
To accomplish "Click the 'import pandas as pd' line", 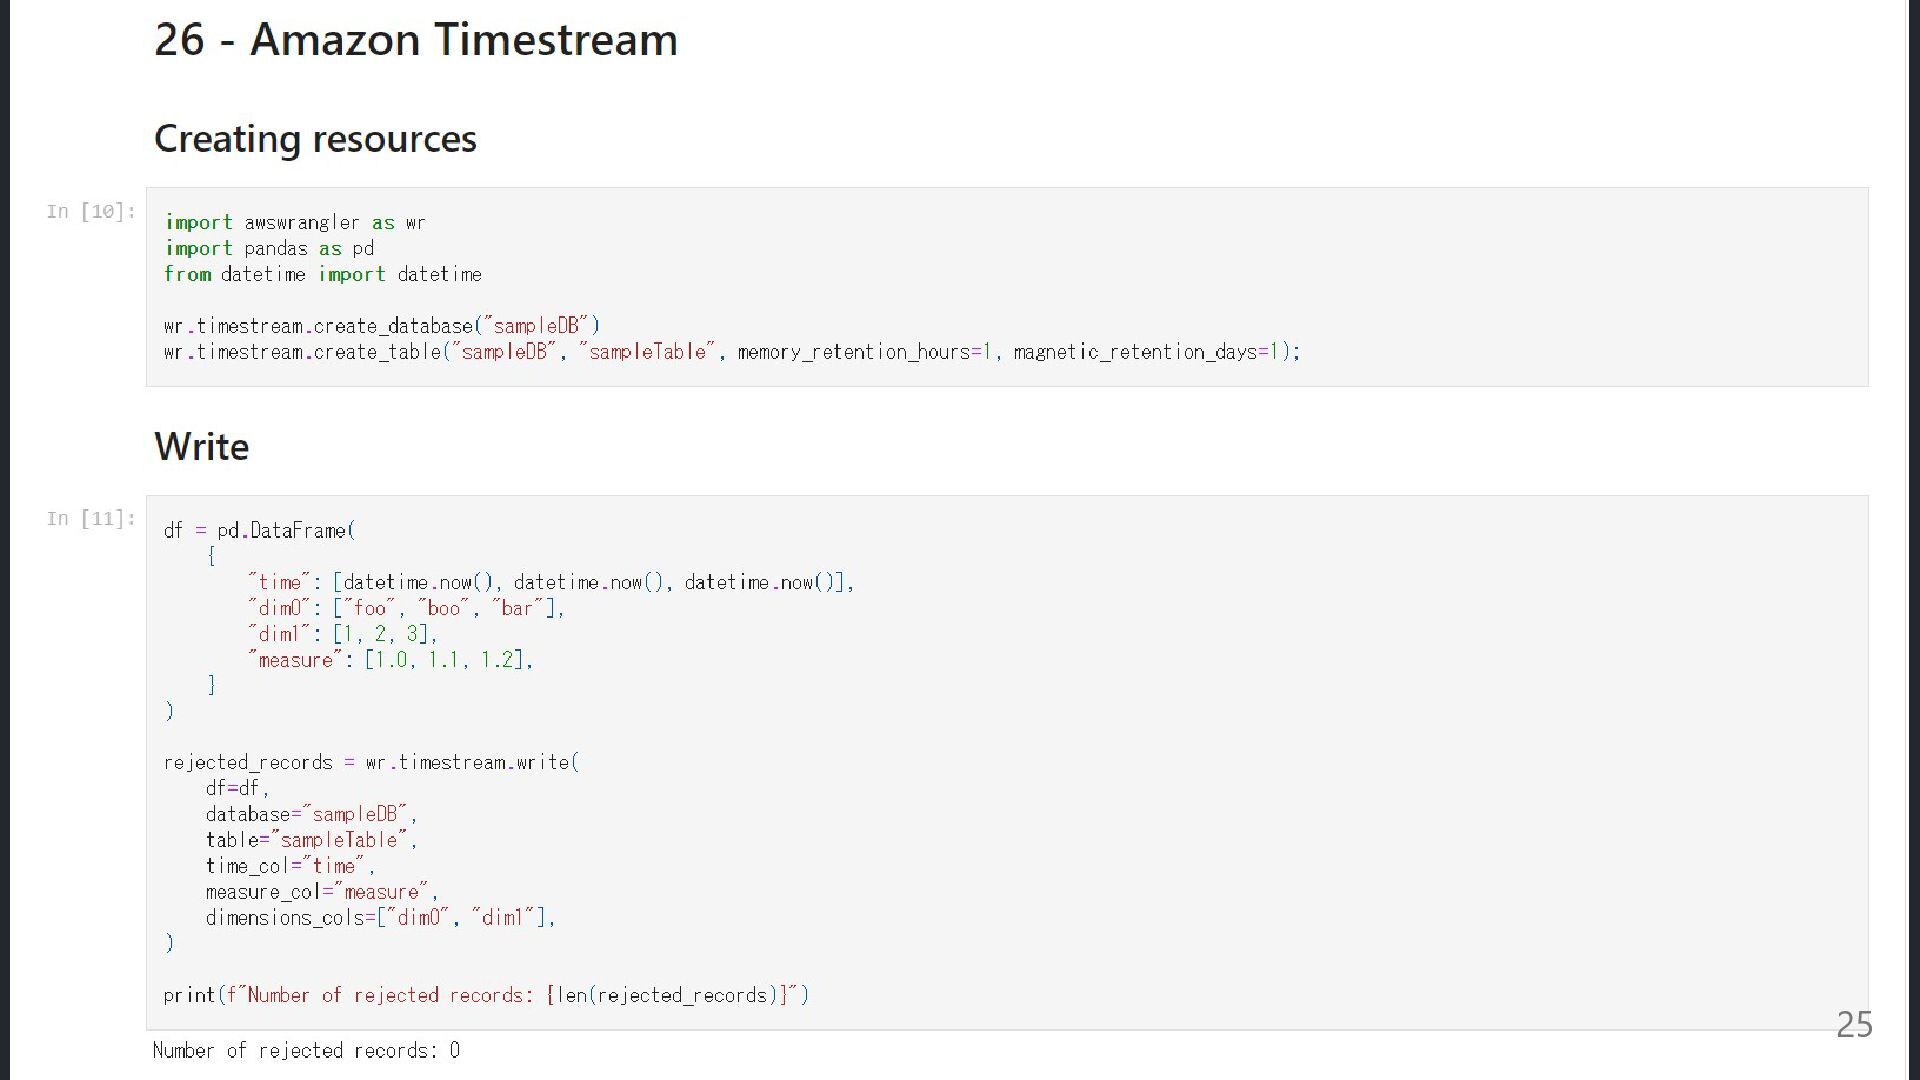I will pyautogui.click(x=269, y=248).
